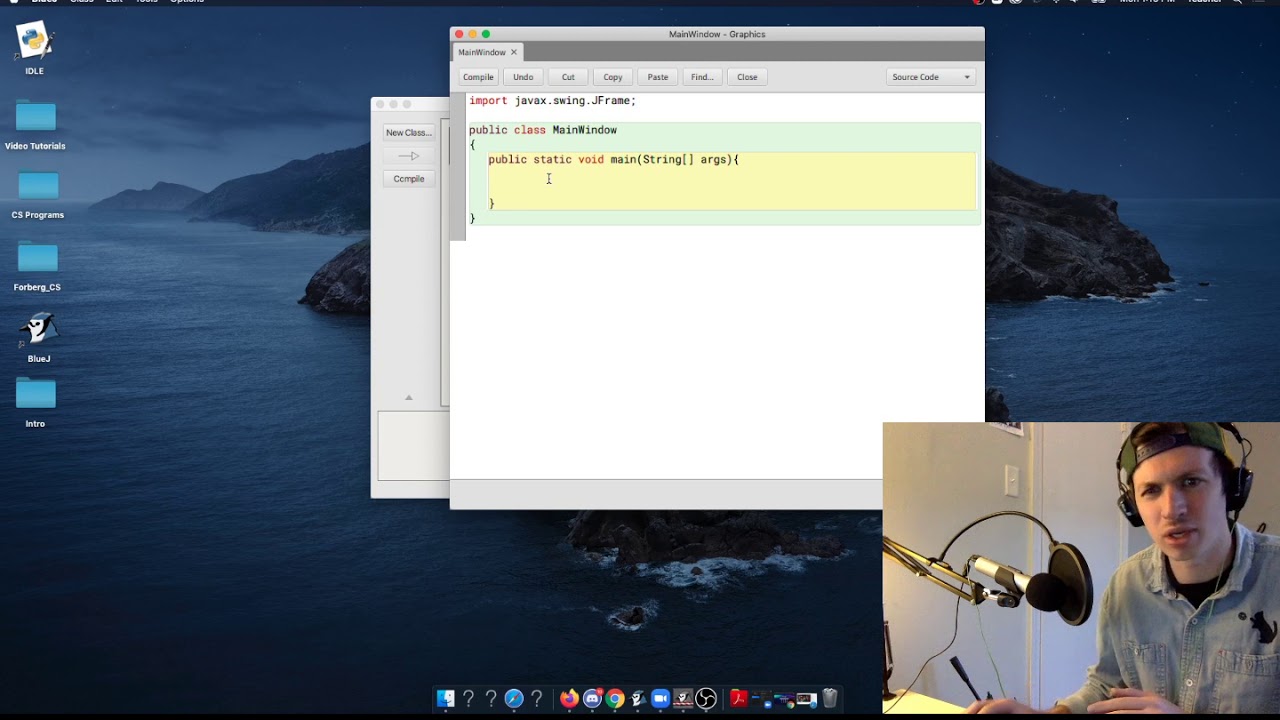Open OBS Studio from the dock

coord(706,699)
